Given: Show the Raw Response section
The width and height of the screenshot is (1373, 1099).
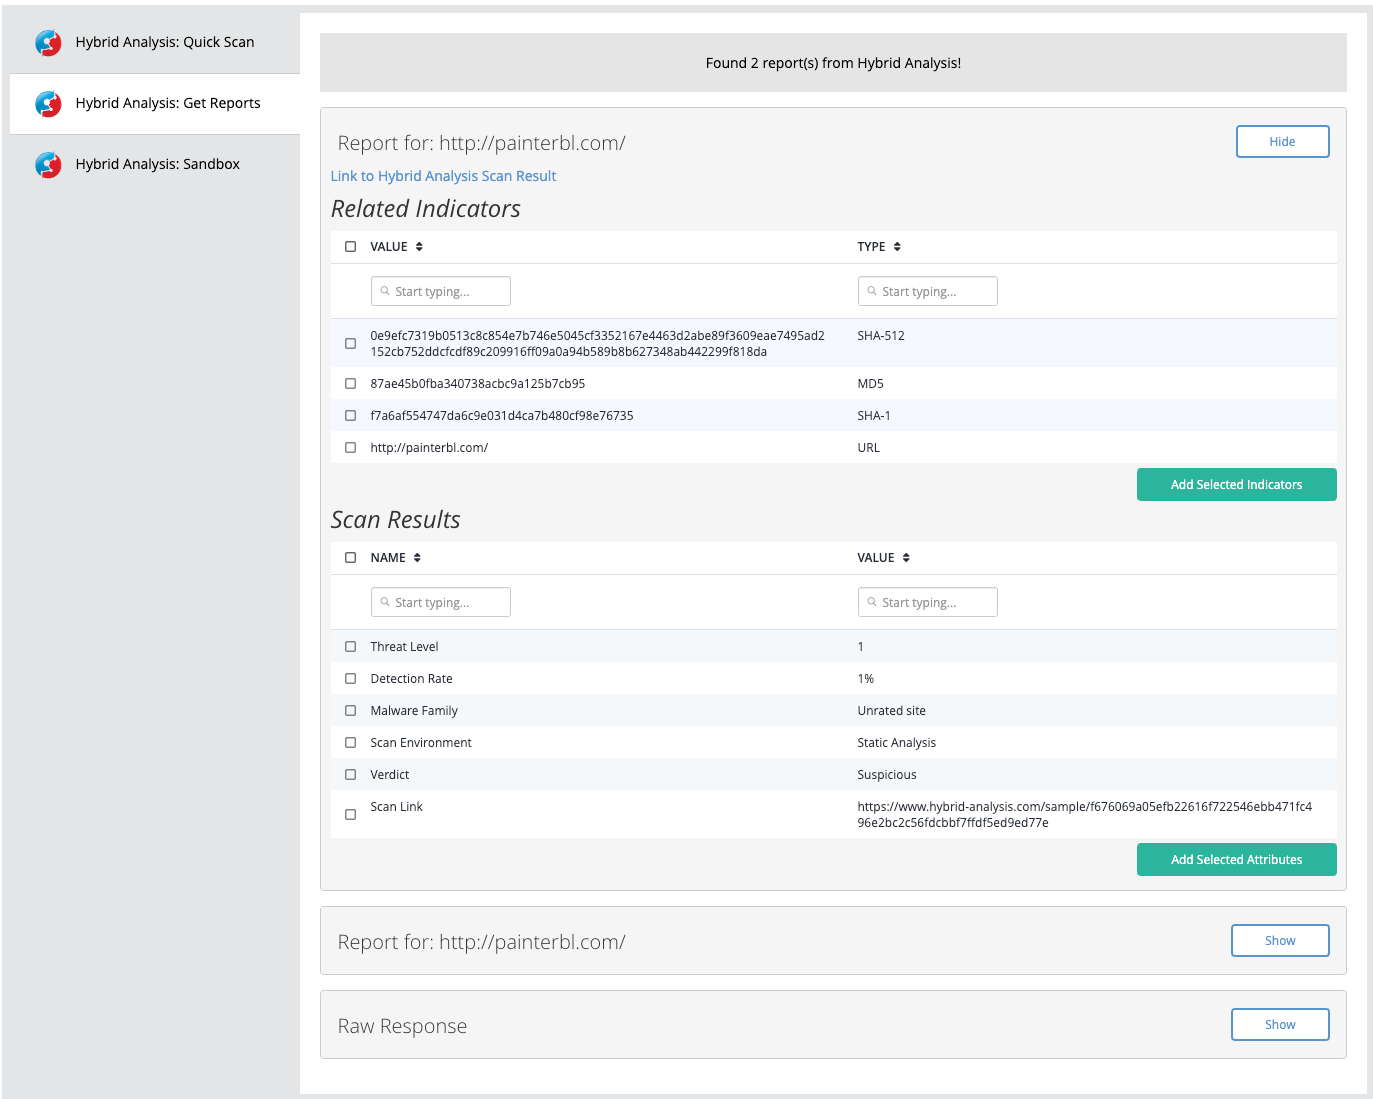Looking at the screenshot, I should coord(1280,1025).
